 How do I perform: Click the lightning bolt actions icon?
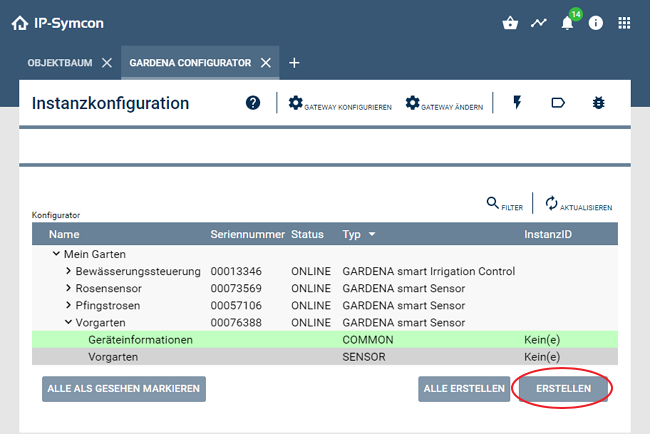(x=517, y=103)
